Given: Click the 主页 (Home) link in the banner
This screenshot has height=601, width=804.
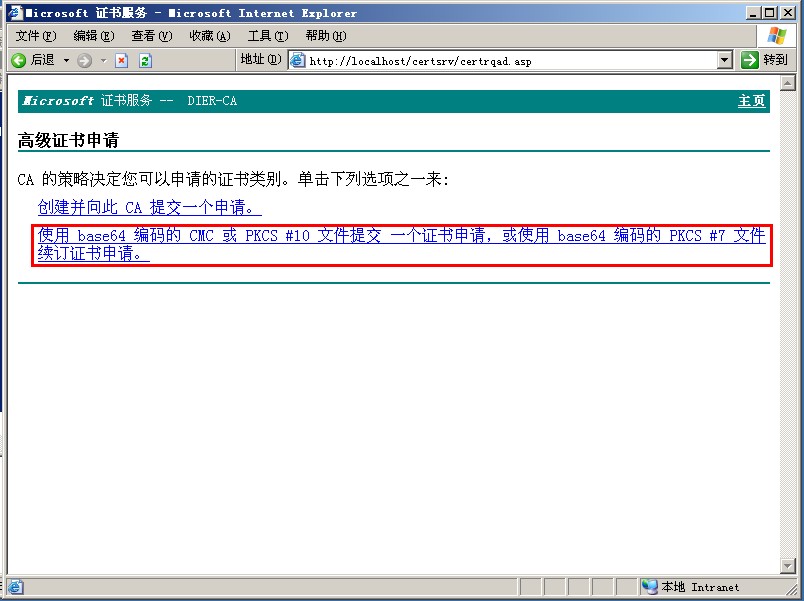Looking at the screenshot, I should pos(751,101).
